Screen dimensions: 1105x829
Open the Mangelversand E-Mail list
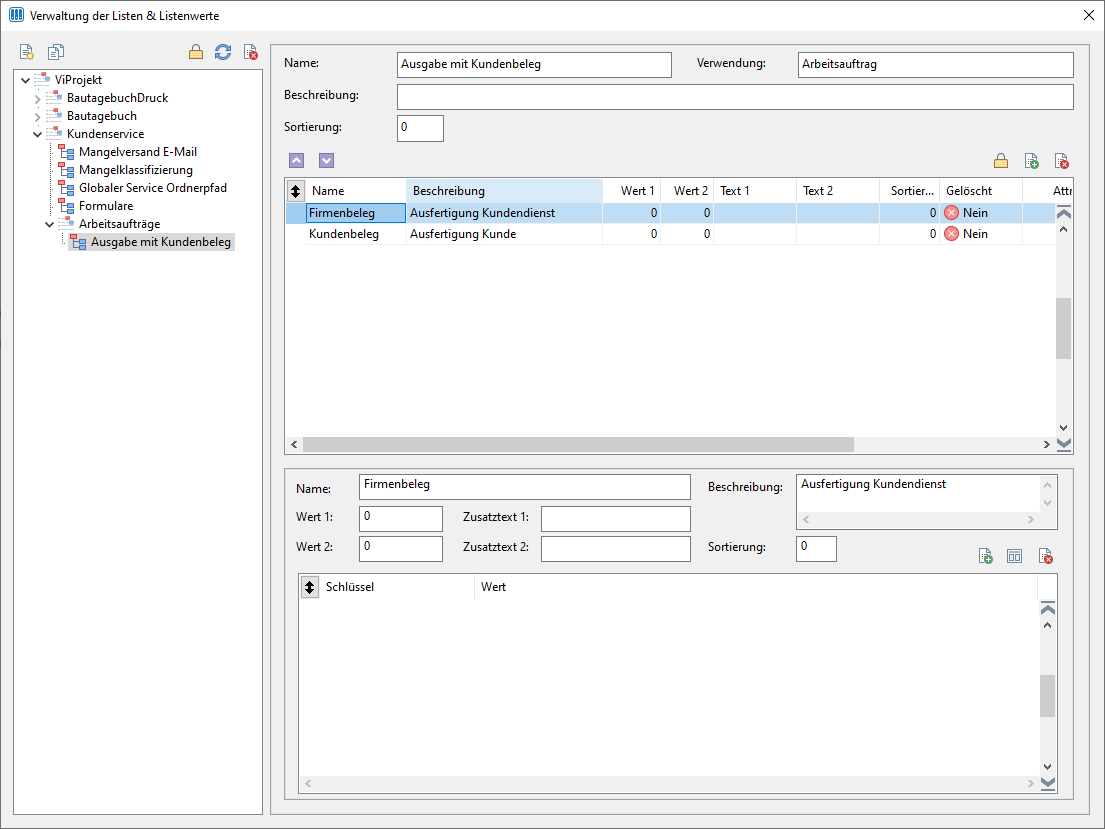(137, 152)
